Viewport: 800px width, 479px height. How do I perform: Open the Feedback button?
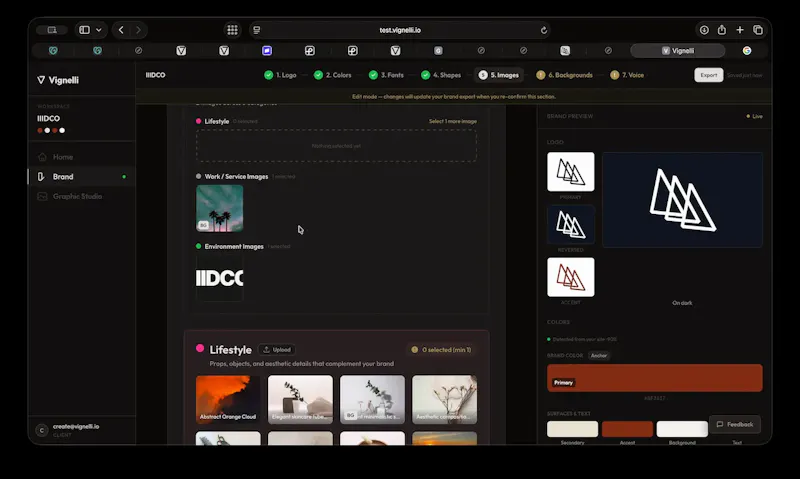click(735, 424)
